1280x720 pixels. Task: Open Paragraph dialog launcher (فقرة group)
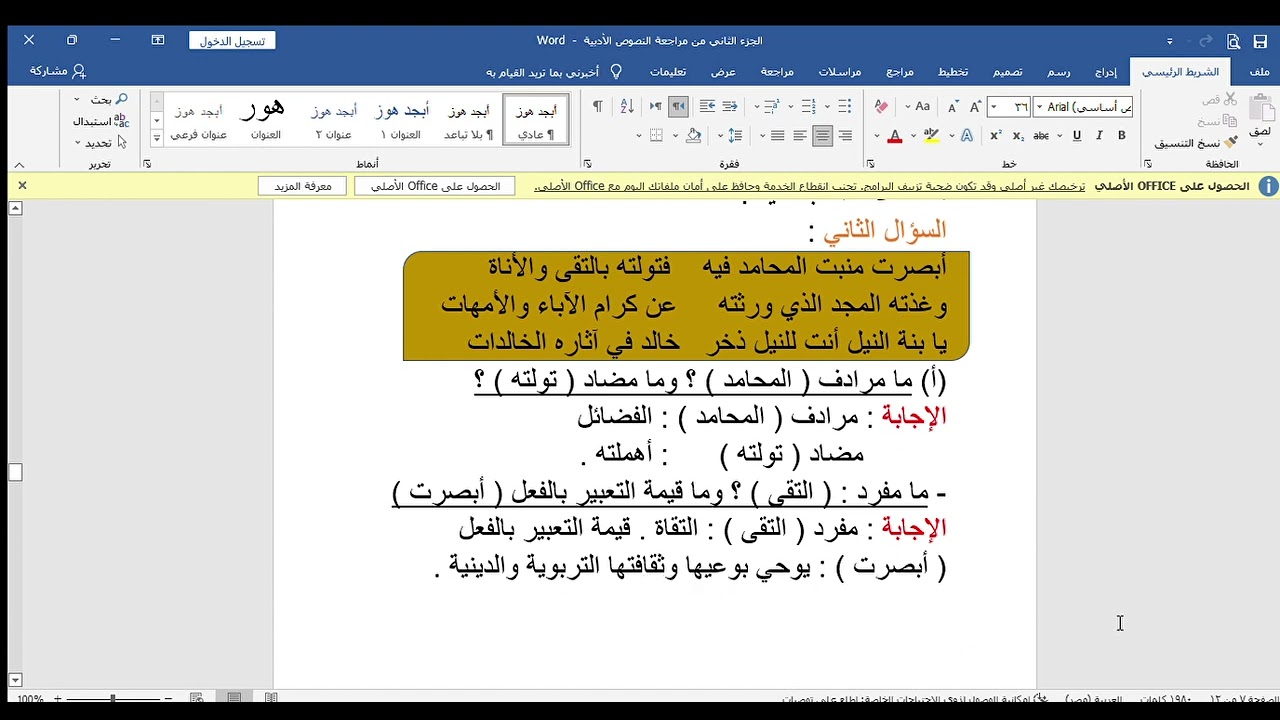pyautogui.click(x=587, y=164)
